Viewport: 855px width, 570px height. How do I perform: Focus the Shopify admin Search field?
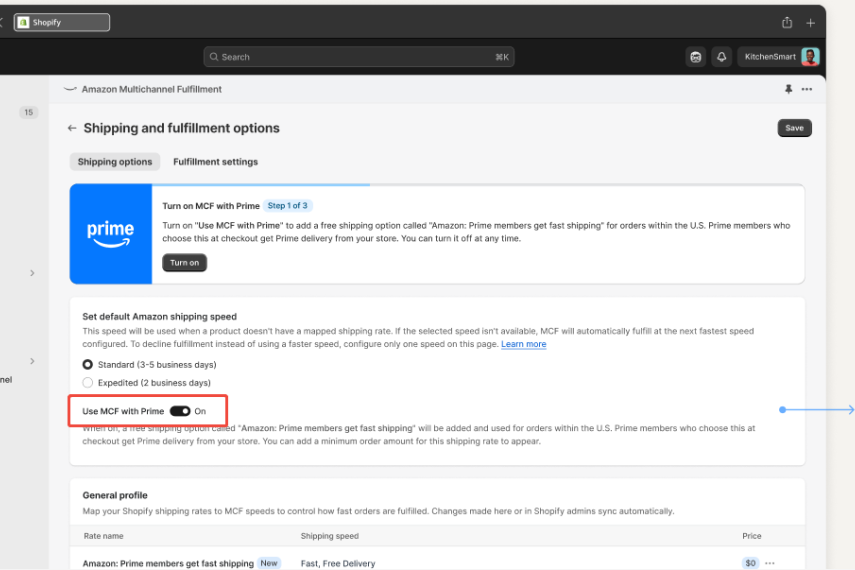[x=359, y=57]
